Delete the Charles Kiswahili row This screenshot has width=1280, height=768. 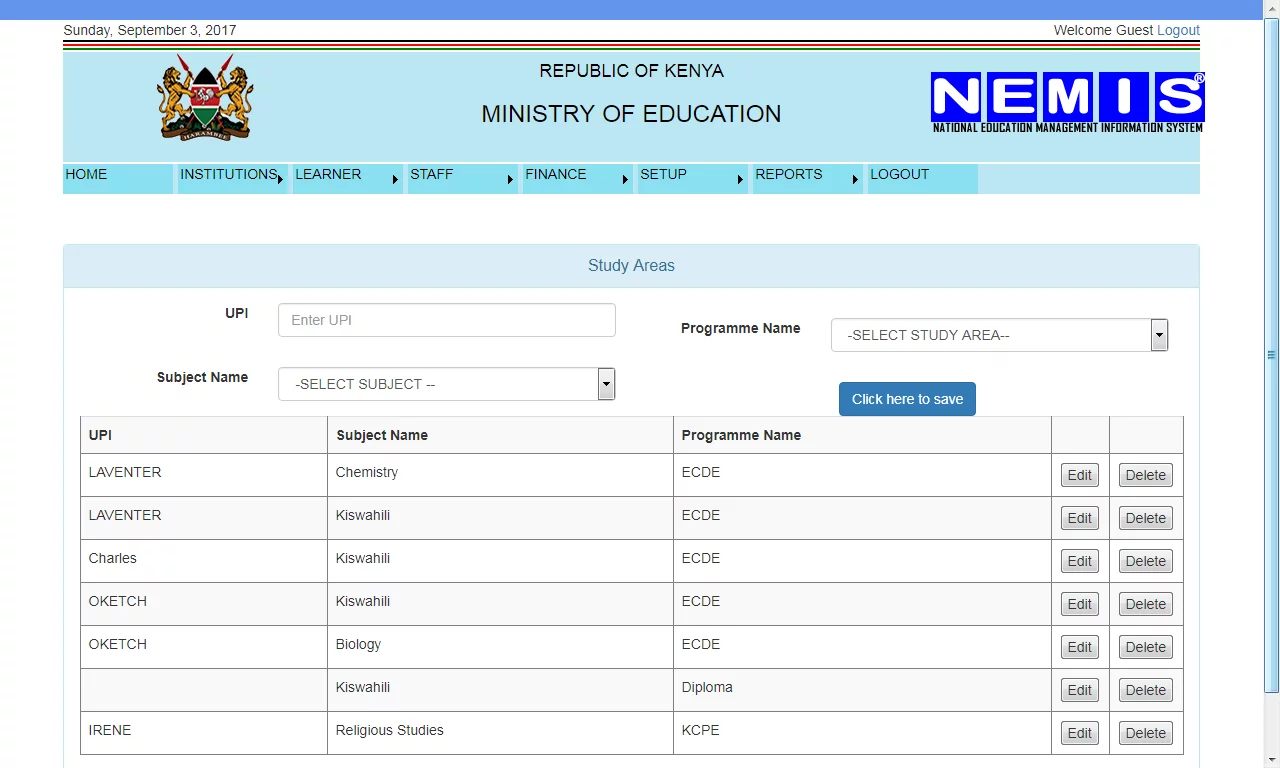click(x=1145, y=561)
